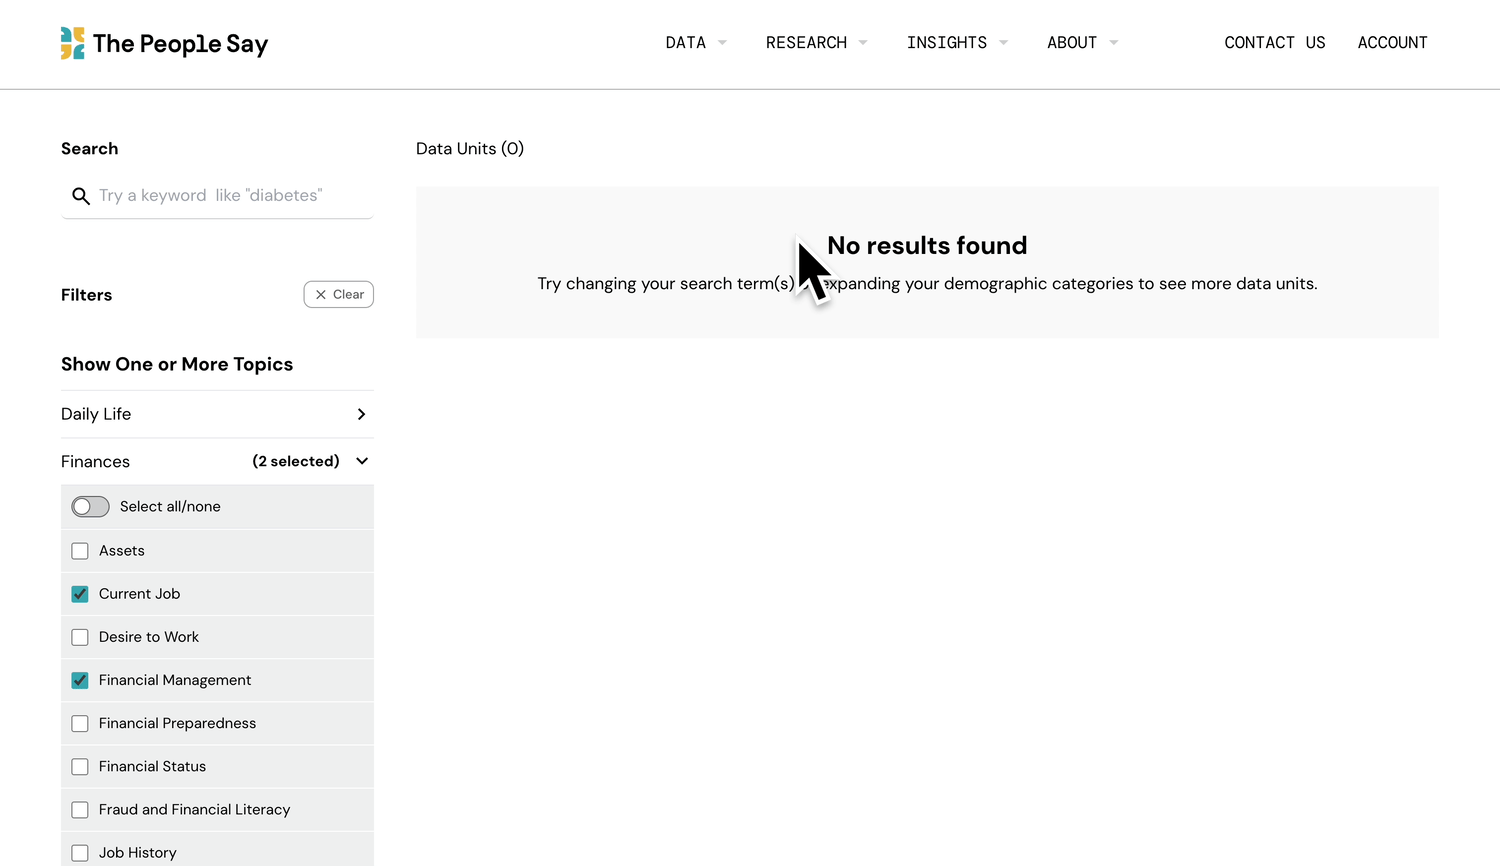Go to CONTACT US page
This screenshot has height=866, width=1500.
[x=1275, y=43]
